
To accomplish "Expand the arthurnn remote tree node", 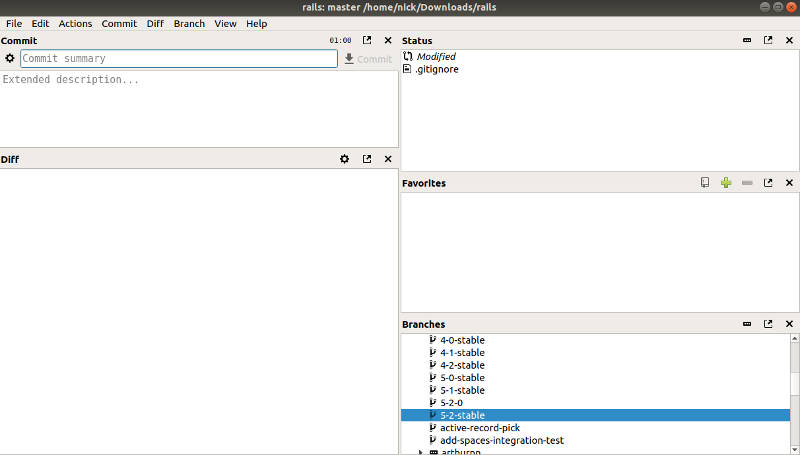I will pyautogui.click(x=420, y=452).
